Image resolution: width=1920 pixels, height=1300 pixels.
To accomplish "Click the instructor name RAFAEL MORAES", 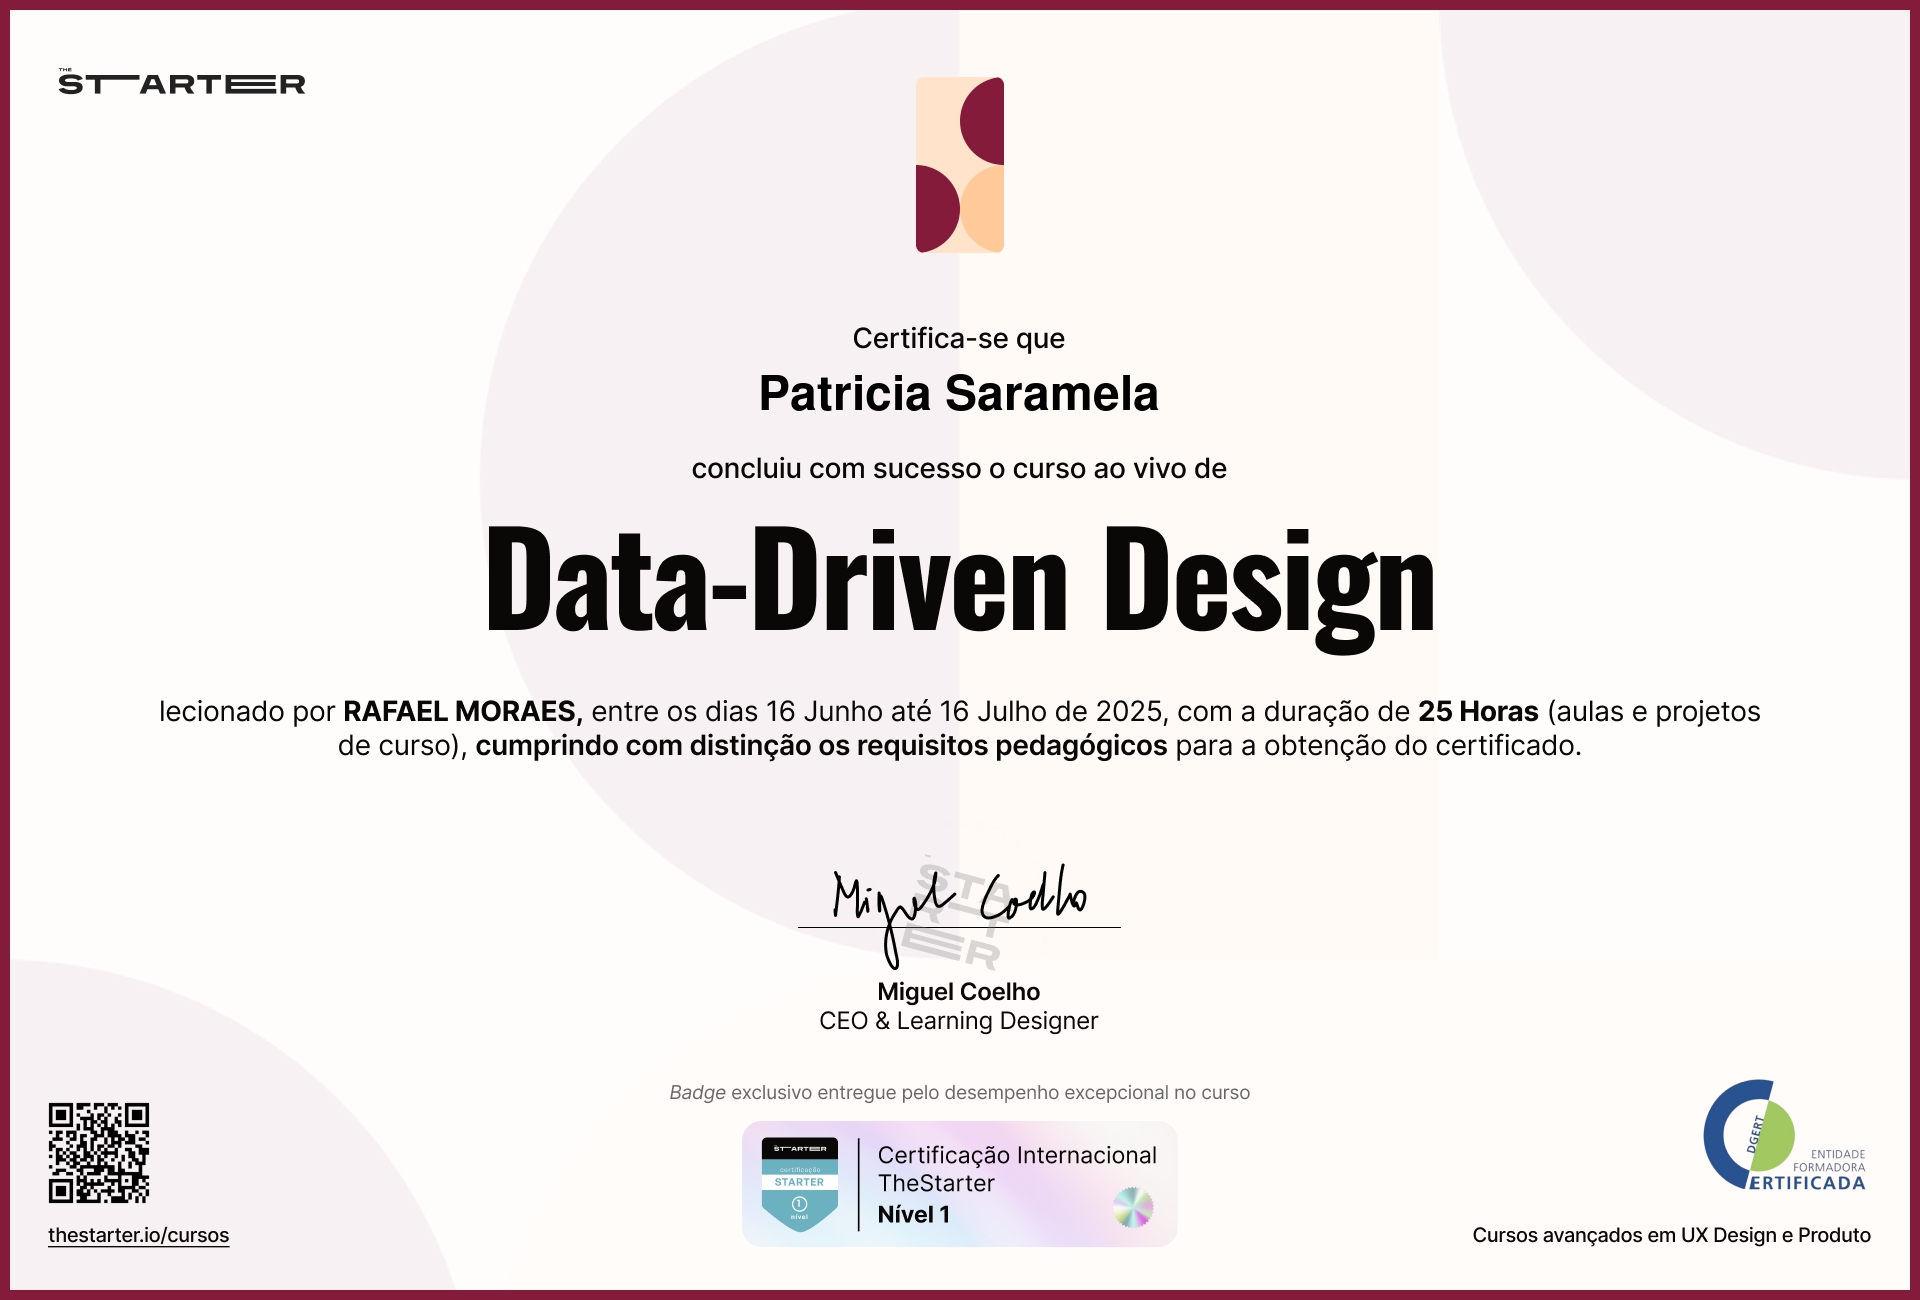I will pyautogui.click(x=463, y=711).
